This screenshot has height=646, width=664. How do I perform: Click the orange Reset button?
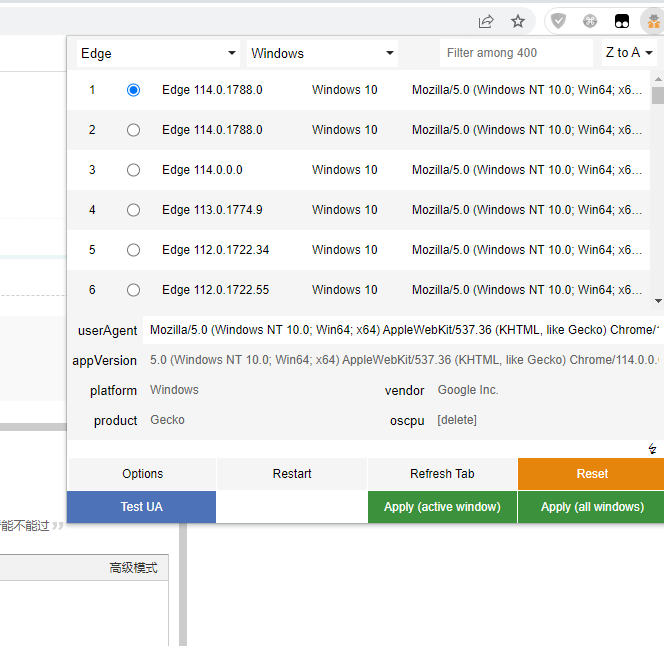[592, 474]
